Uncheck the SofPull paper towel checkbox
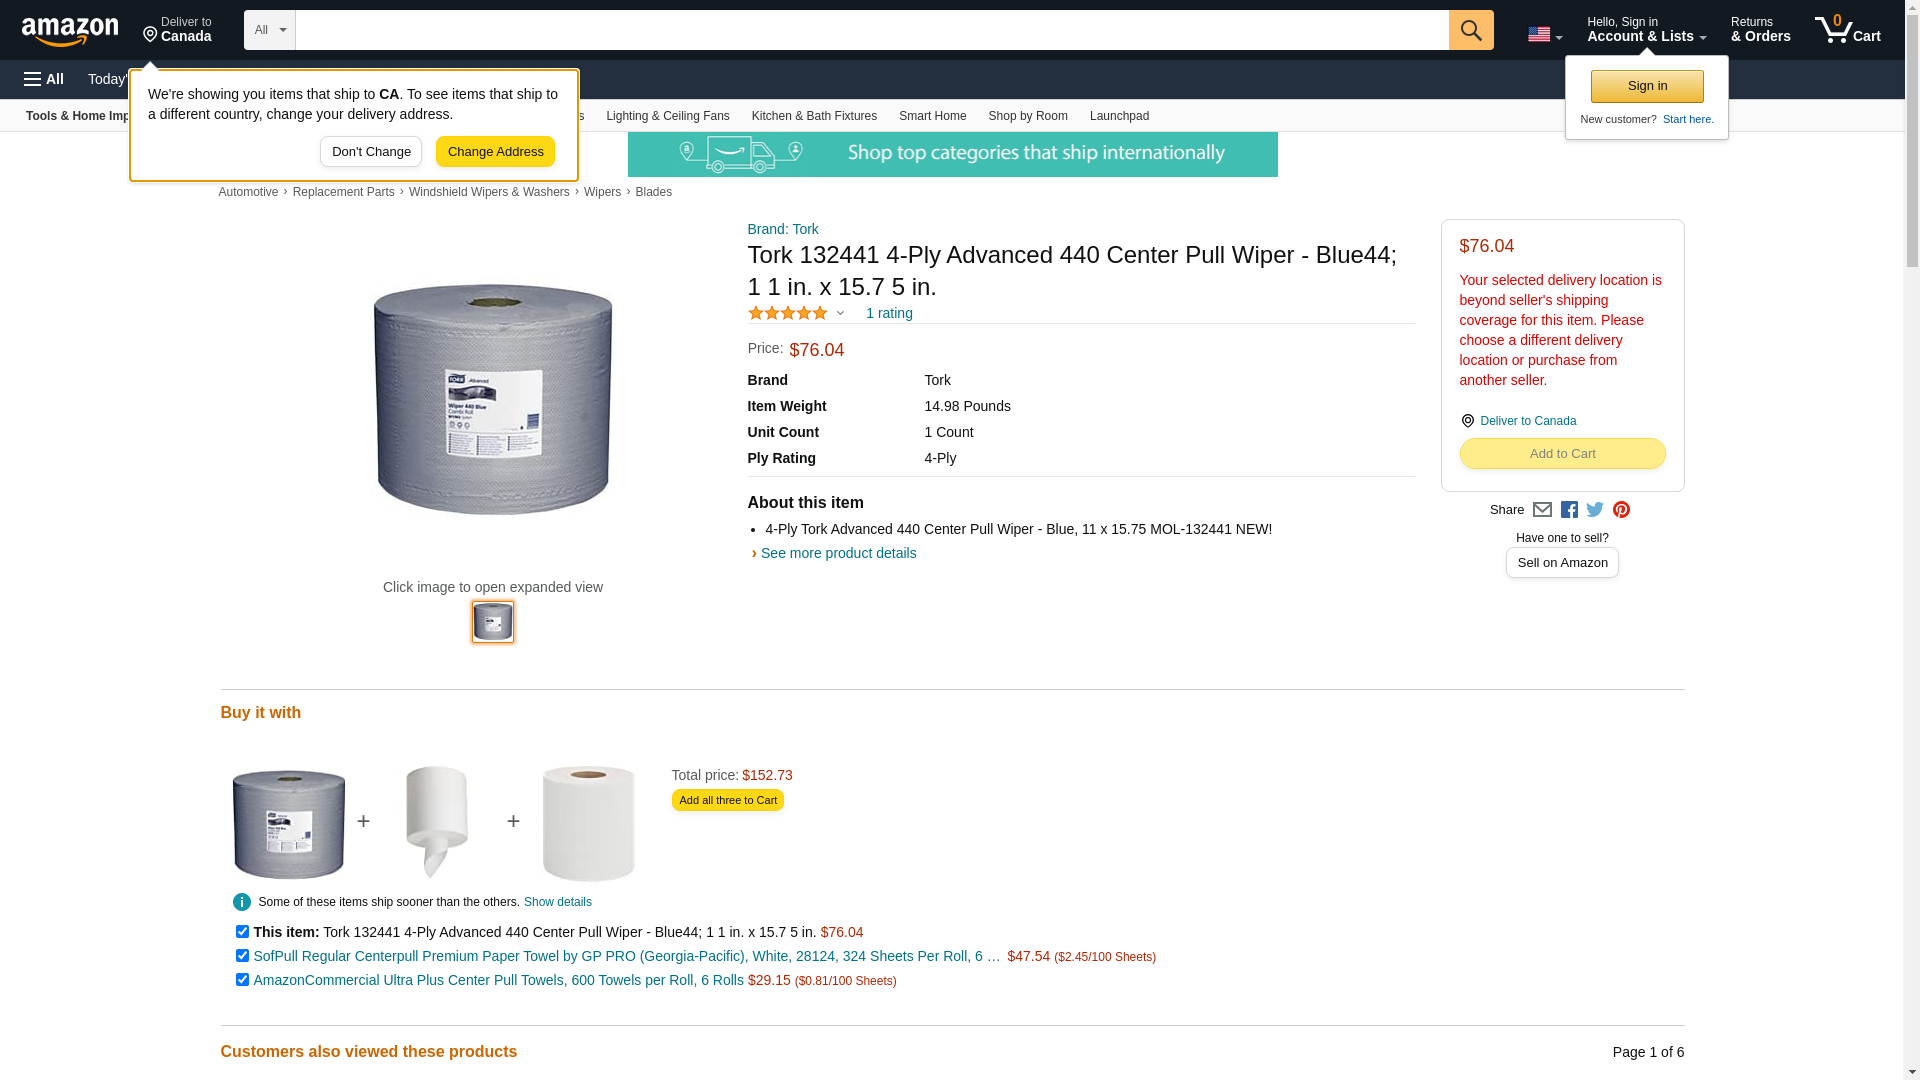The image size is (1920, 1080). tap(242, 956)
